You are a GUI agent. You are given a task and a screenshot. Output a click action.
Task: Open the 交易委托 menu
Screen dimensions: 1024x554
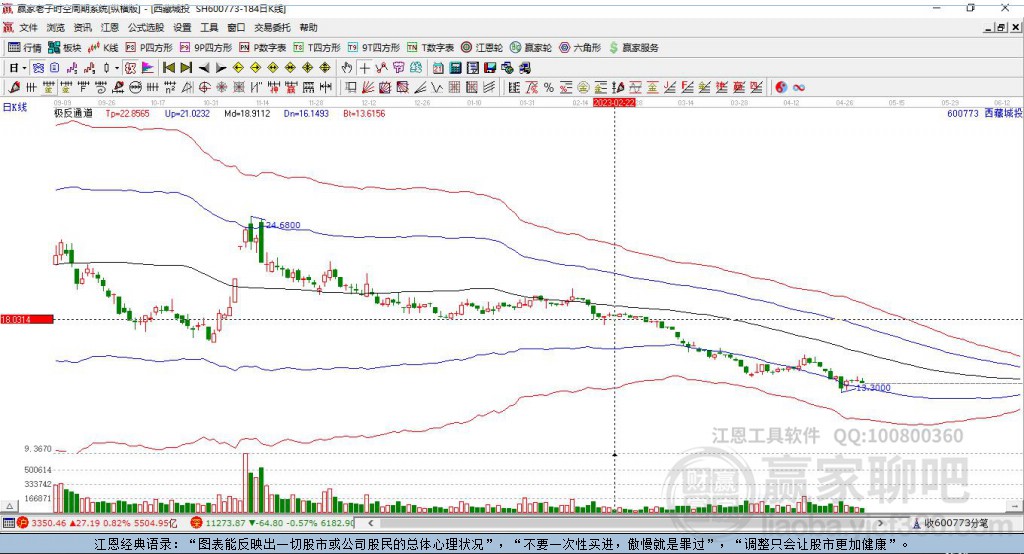272,27
